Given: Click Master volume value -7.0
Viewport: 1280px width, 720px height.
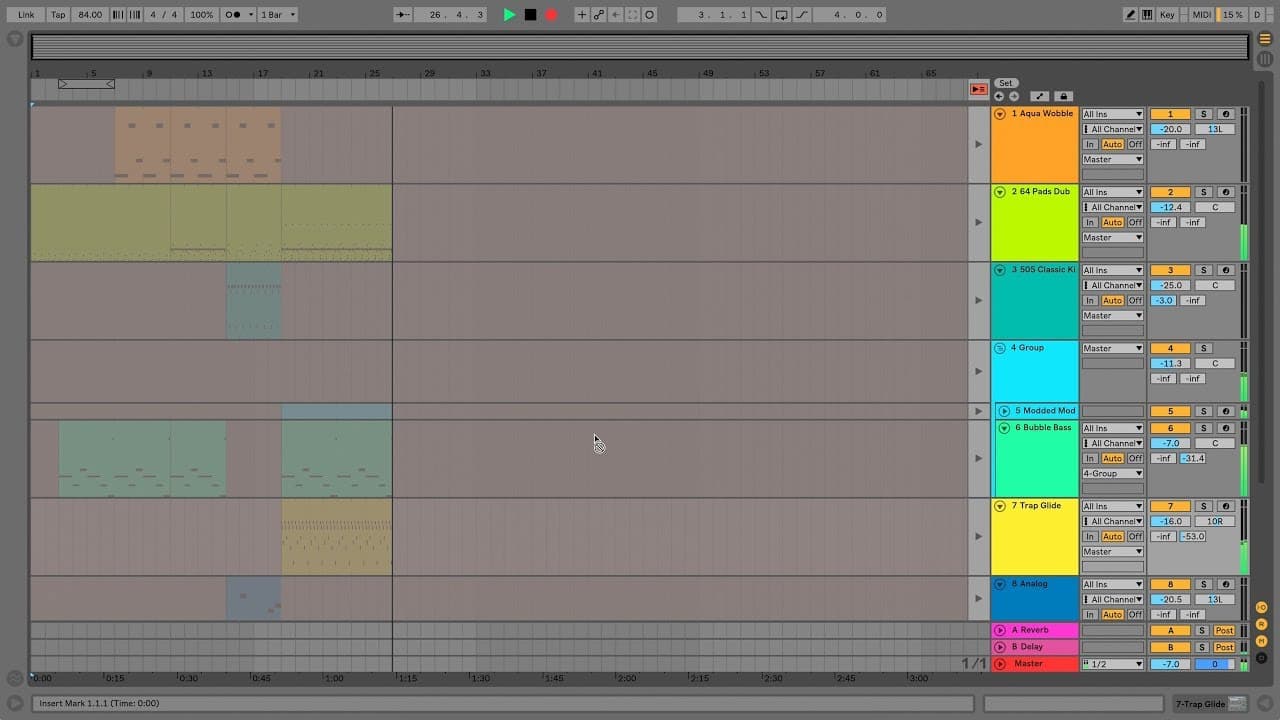Looking at the screenshot, I should [1170, 664].
